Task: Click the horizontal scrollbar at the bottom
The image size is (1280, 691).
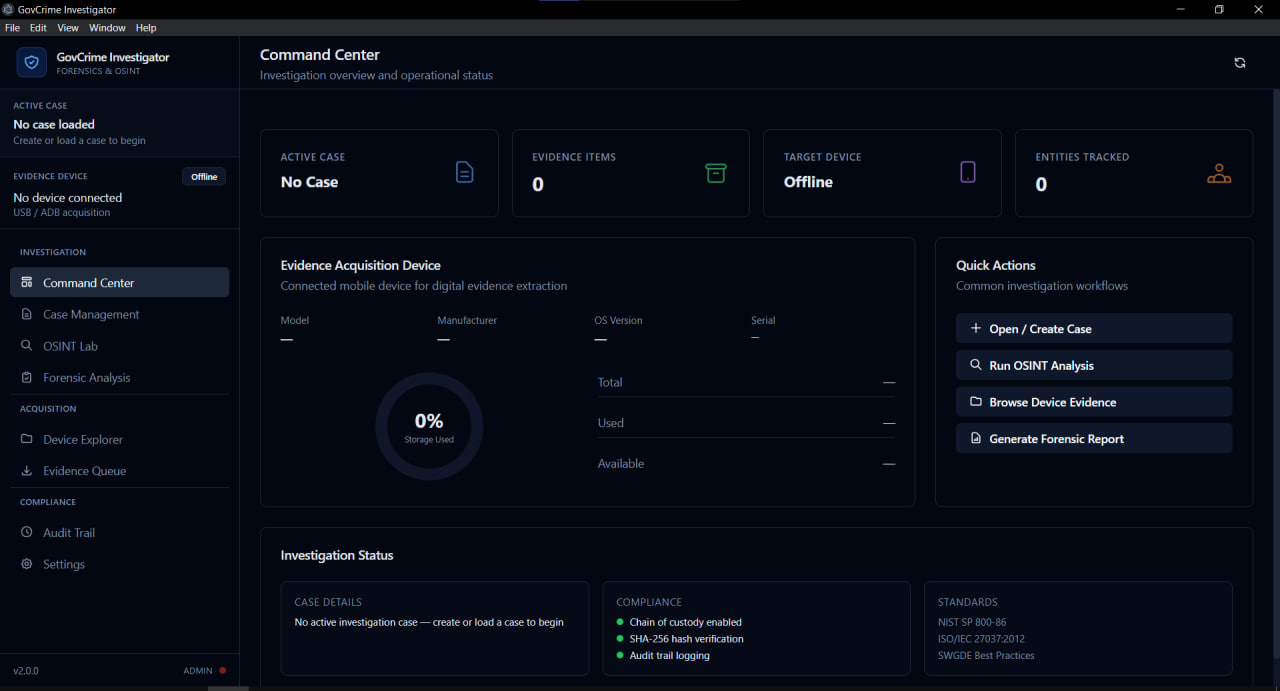Action: pos(228,688)
